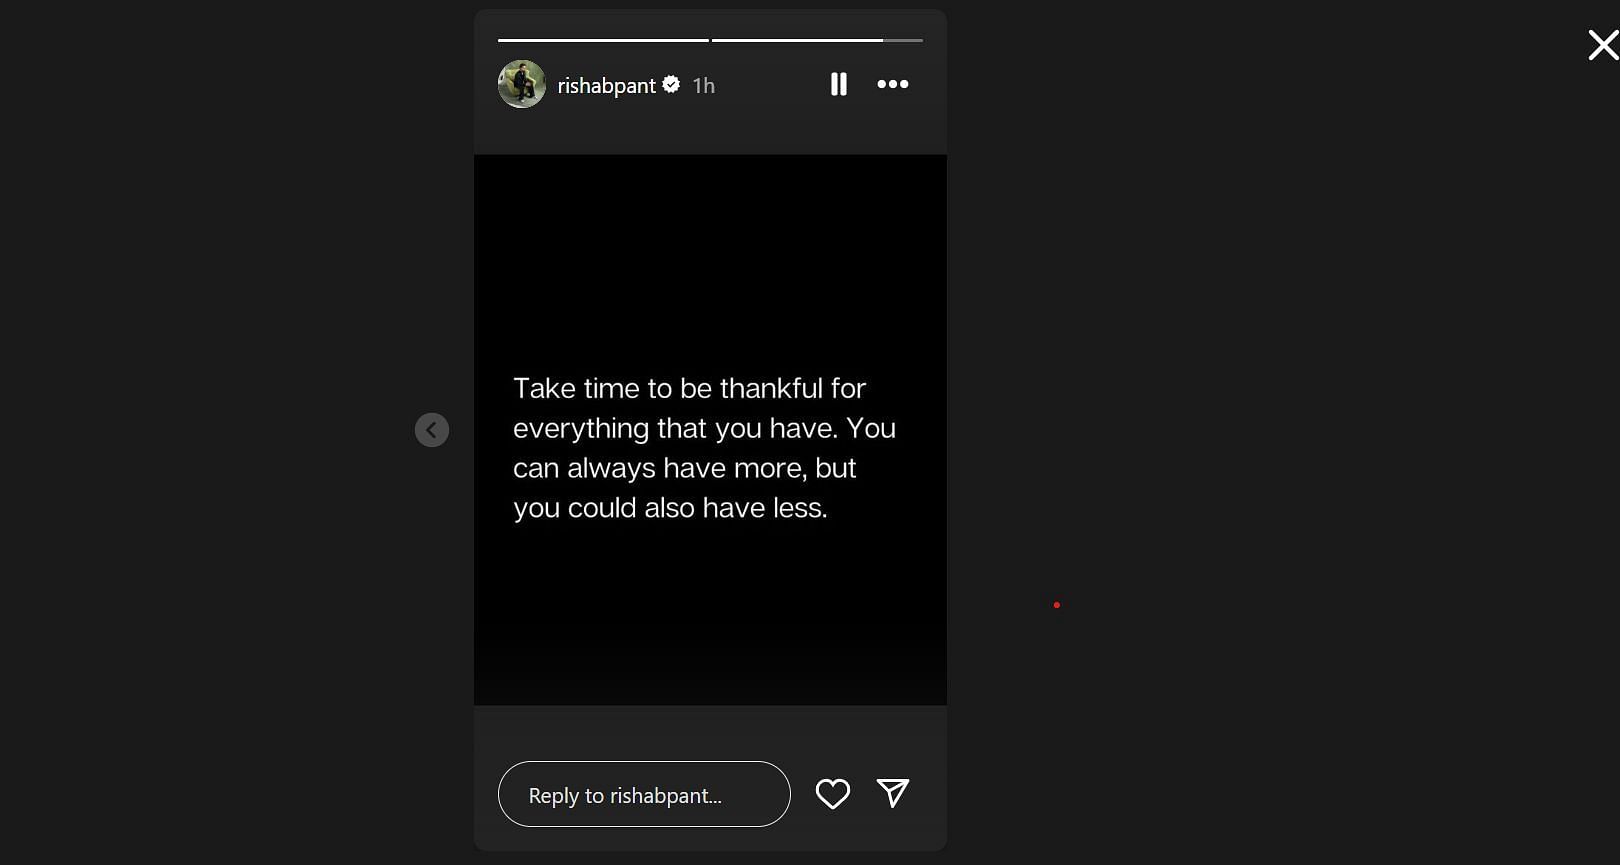
Task: Click the unfilled end of the progress bar
Action: pyautogui.click(x=903, y=40)
